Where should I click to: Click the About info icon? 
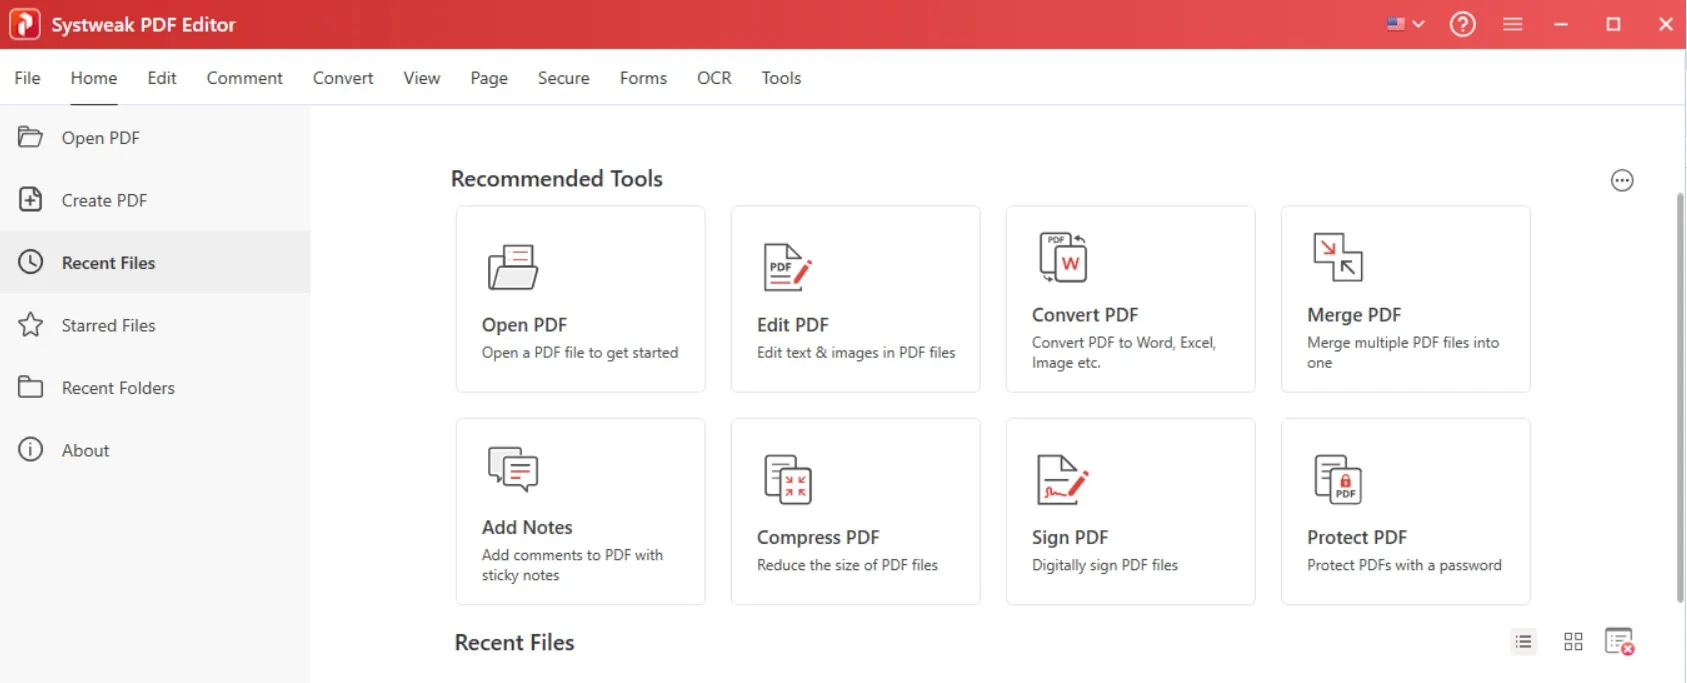[x=31, y=449]
